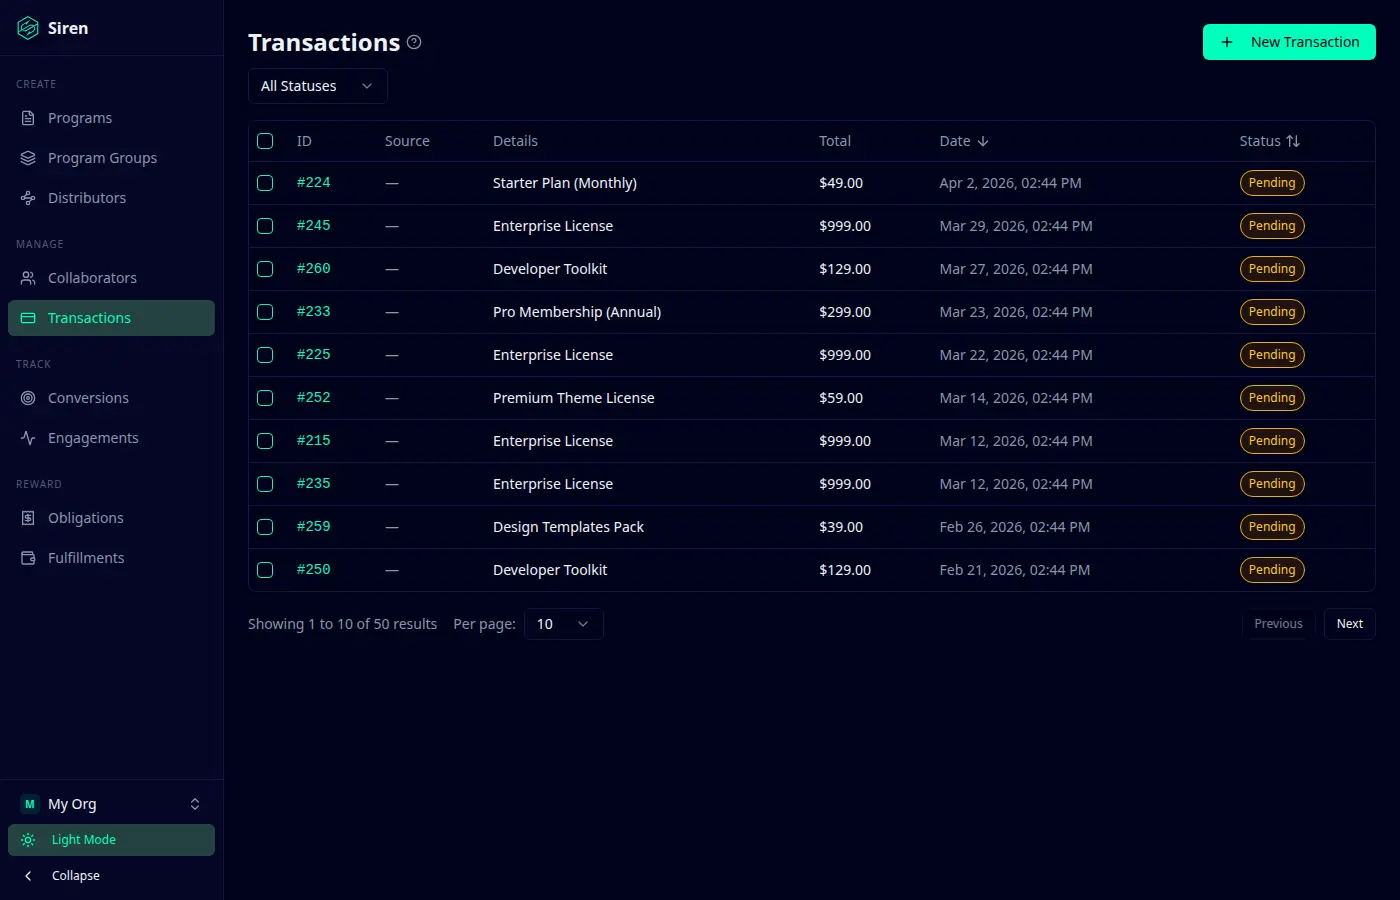The image size is (1400, 900).
Task: Click the Pending badge on row #224
Action: tap(1272, 183)
